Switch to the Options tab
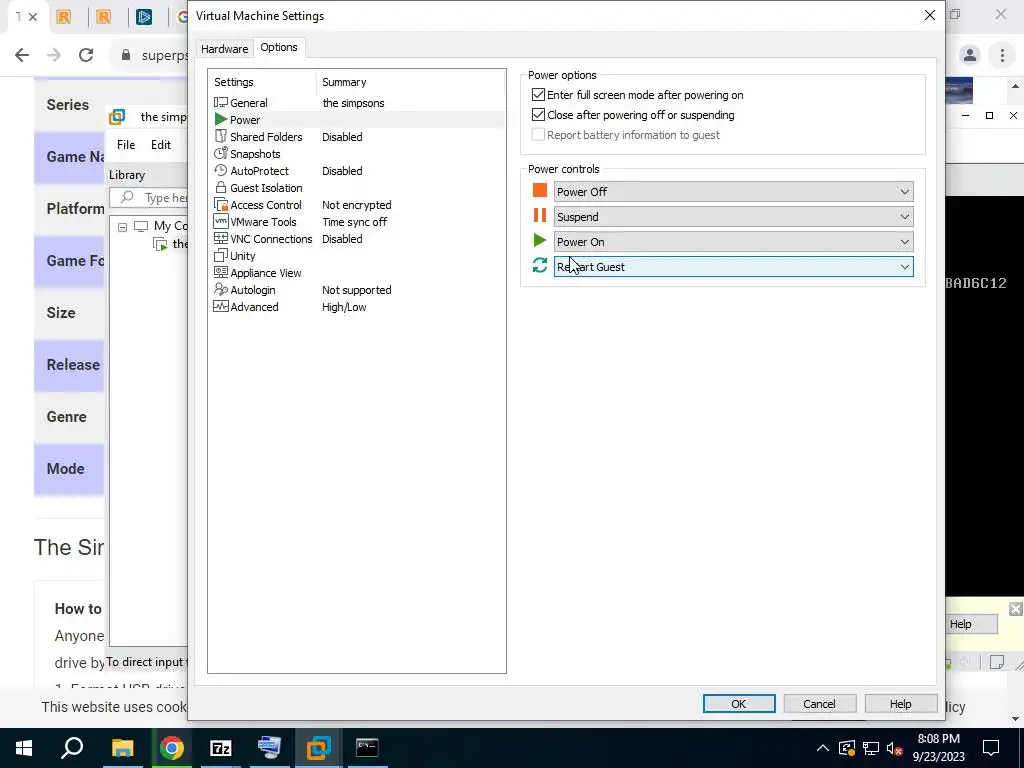The image size is (1024, 768). click(279, 47)
